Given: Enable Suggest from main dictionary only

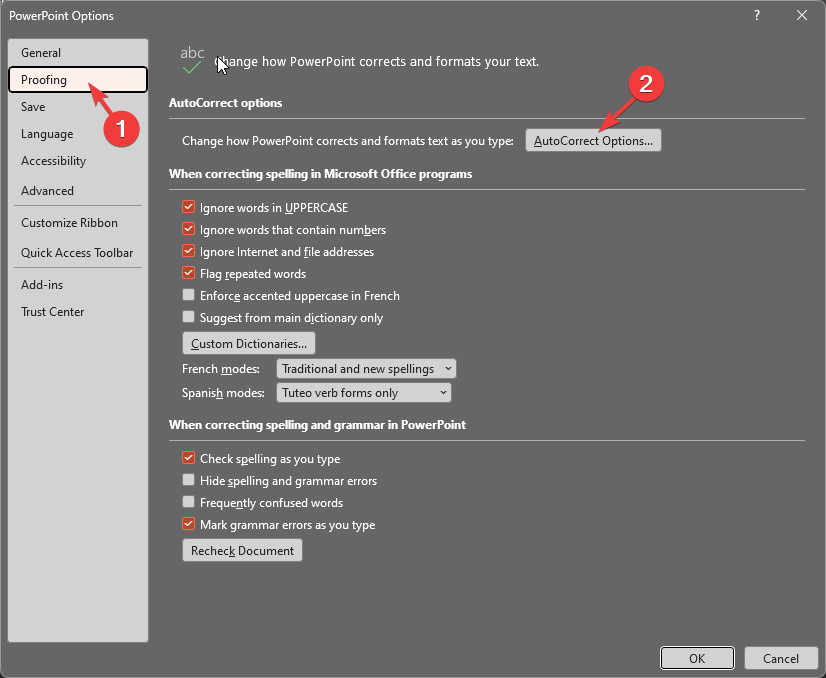Looking at the screenshot, I should 188,317.
